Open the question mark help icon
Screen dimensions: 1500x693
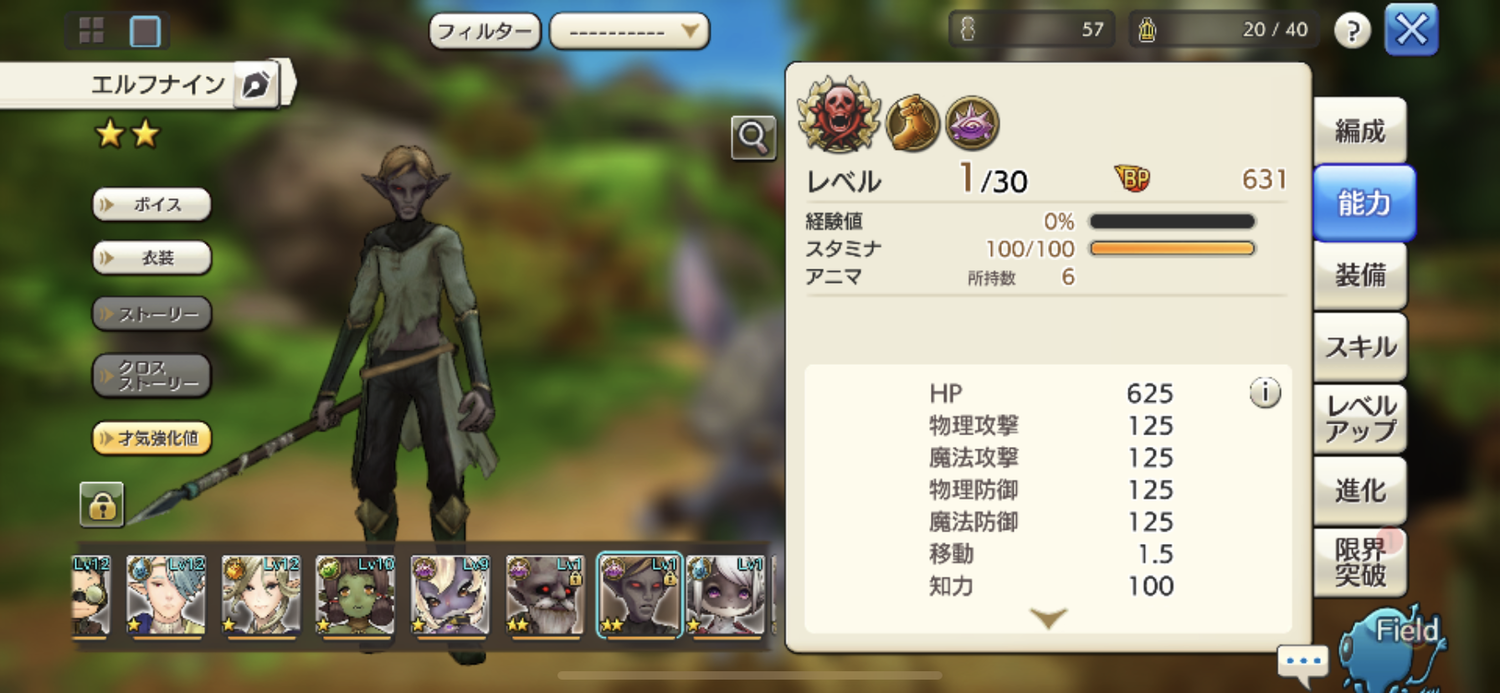coord(1352,30)
